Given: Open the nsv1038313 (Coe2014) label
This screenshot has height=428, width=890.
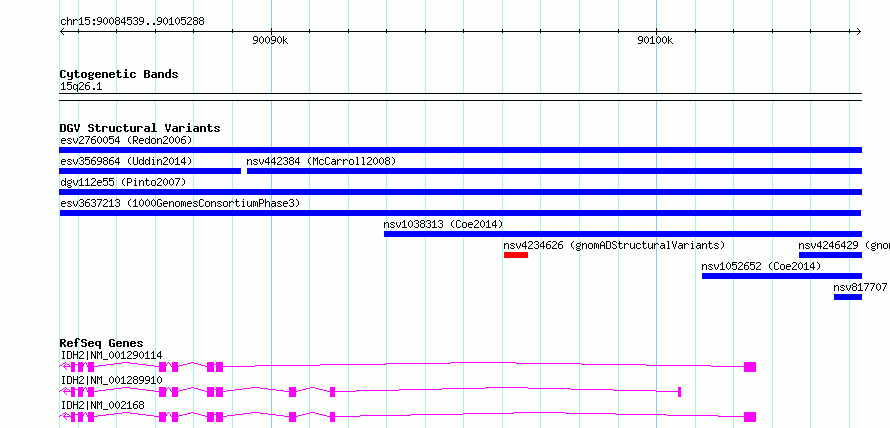Looking at the screenshot, I should (x=443, y=224).
